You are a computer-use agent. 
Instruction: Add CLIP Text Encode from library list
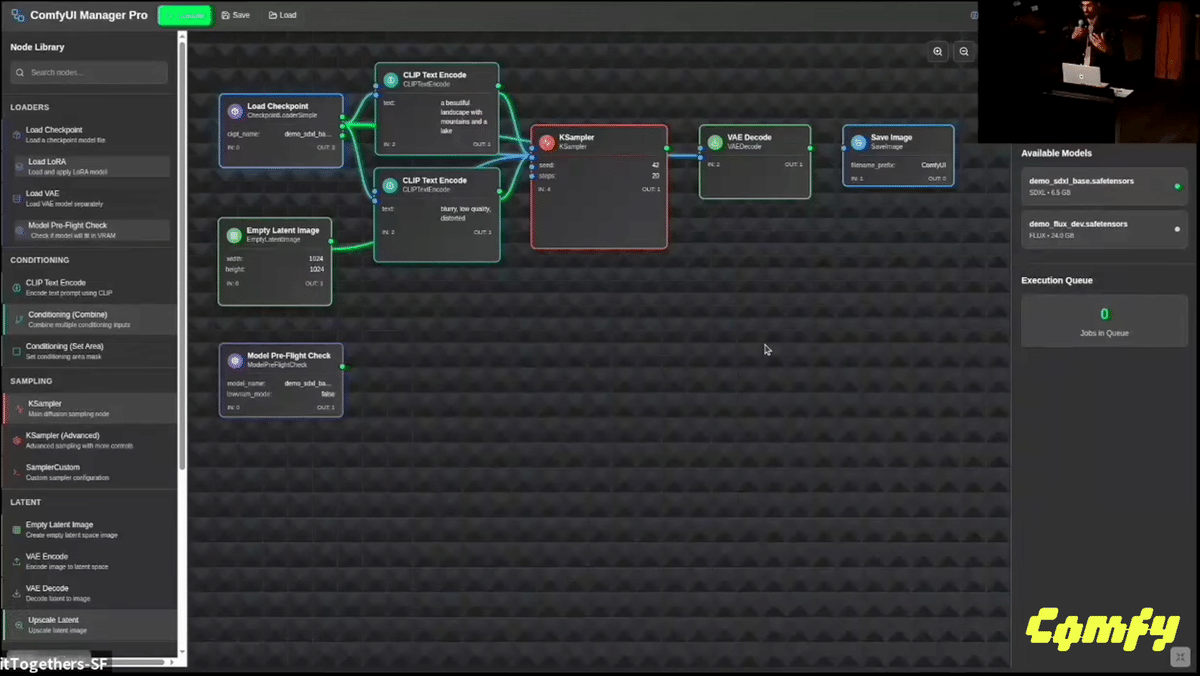(x=88, y=287)
